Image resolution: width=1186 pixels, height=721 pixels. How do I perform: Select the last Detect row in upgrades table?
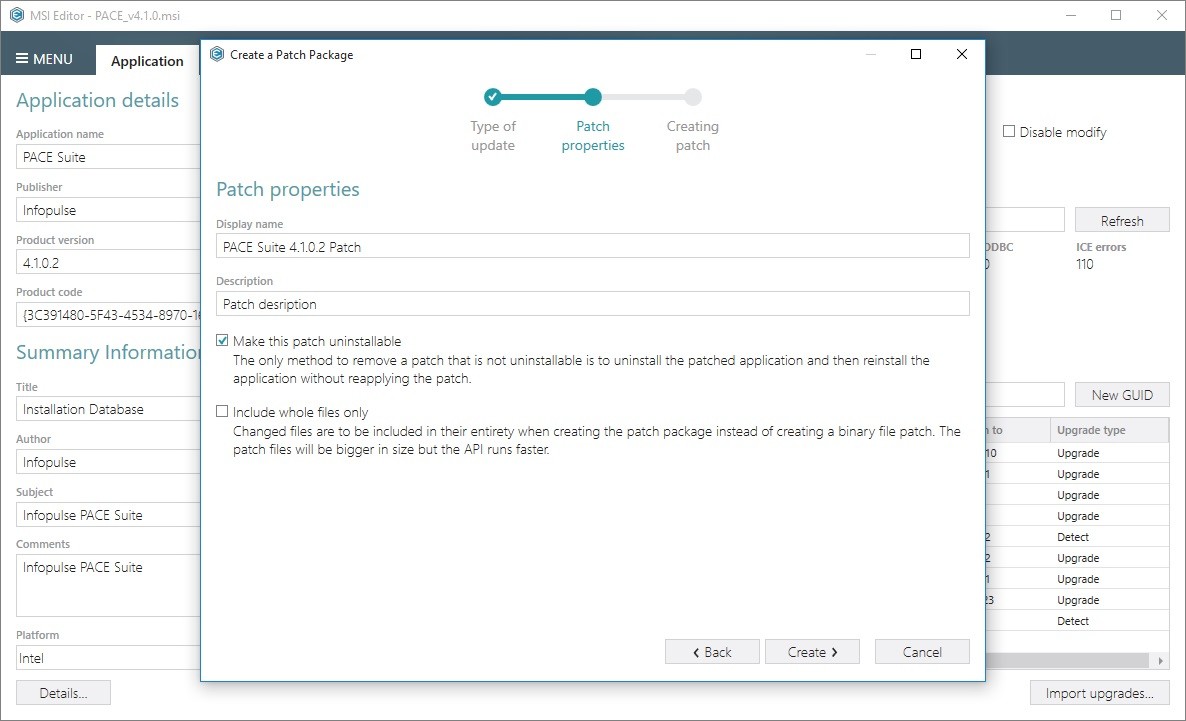coord(1078,620)
